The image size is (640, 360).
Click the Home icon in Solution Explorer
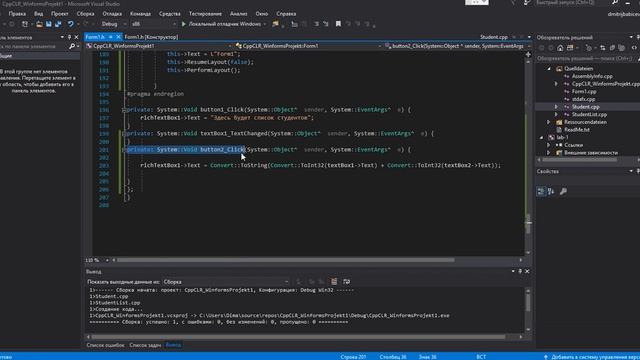tap(560, 48)
